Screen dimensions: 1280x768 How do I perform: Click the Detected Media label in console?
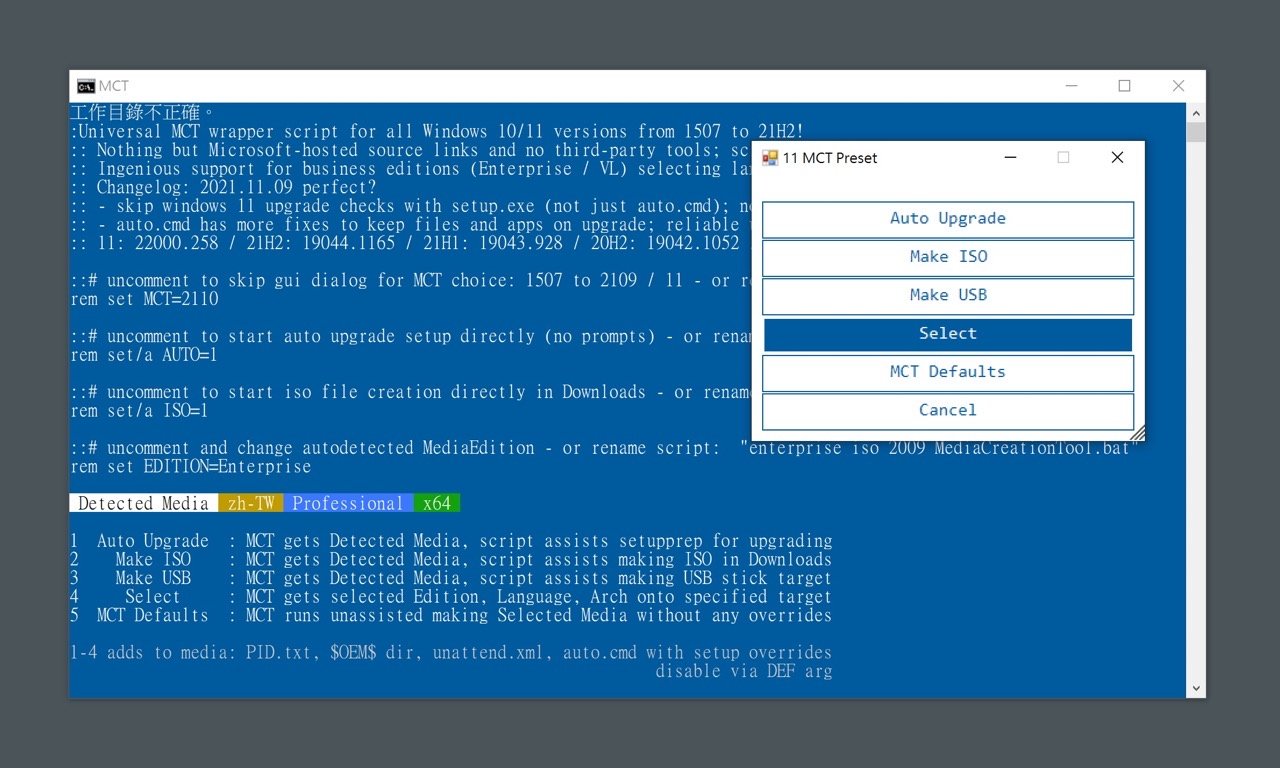point(144,503)
